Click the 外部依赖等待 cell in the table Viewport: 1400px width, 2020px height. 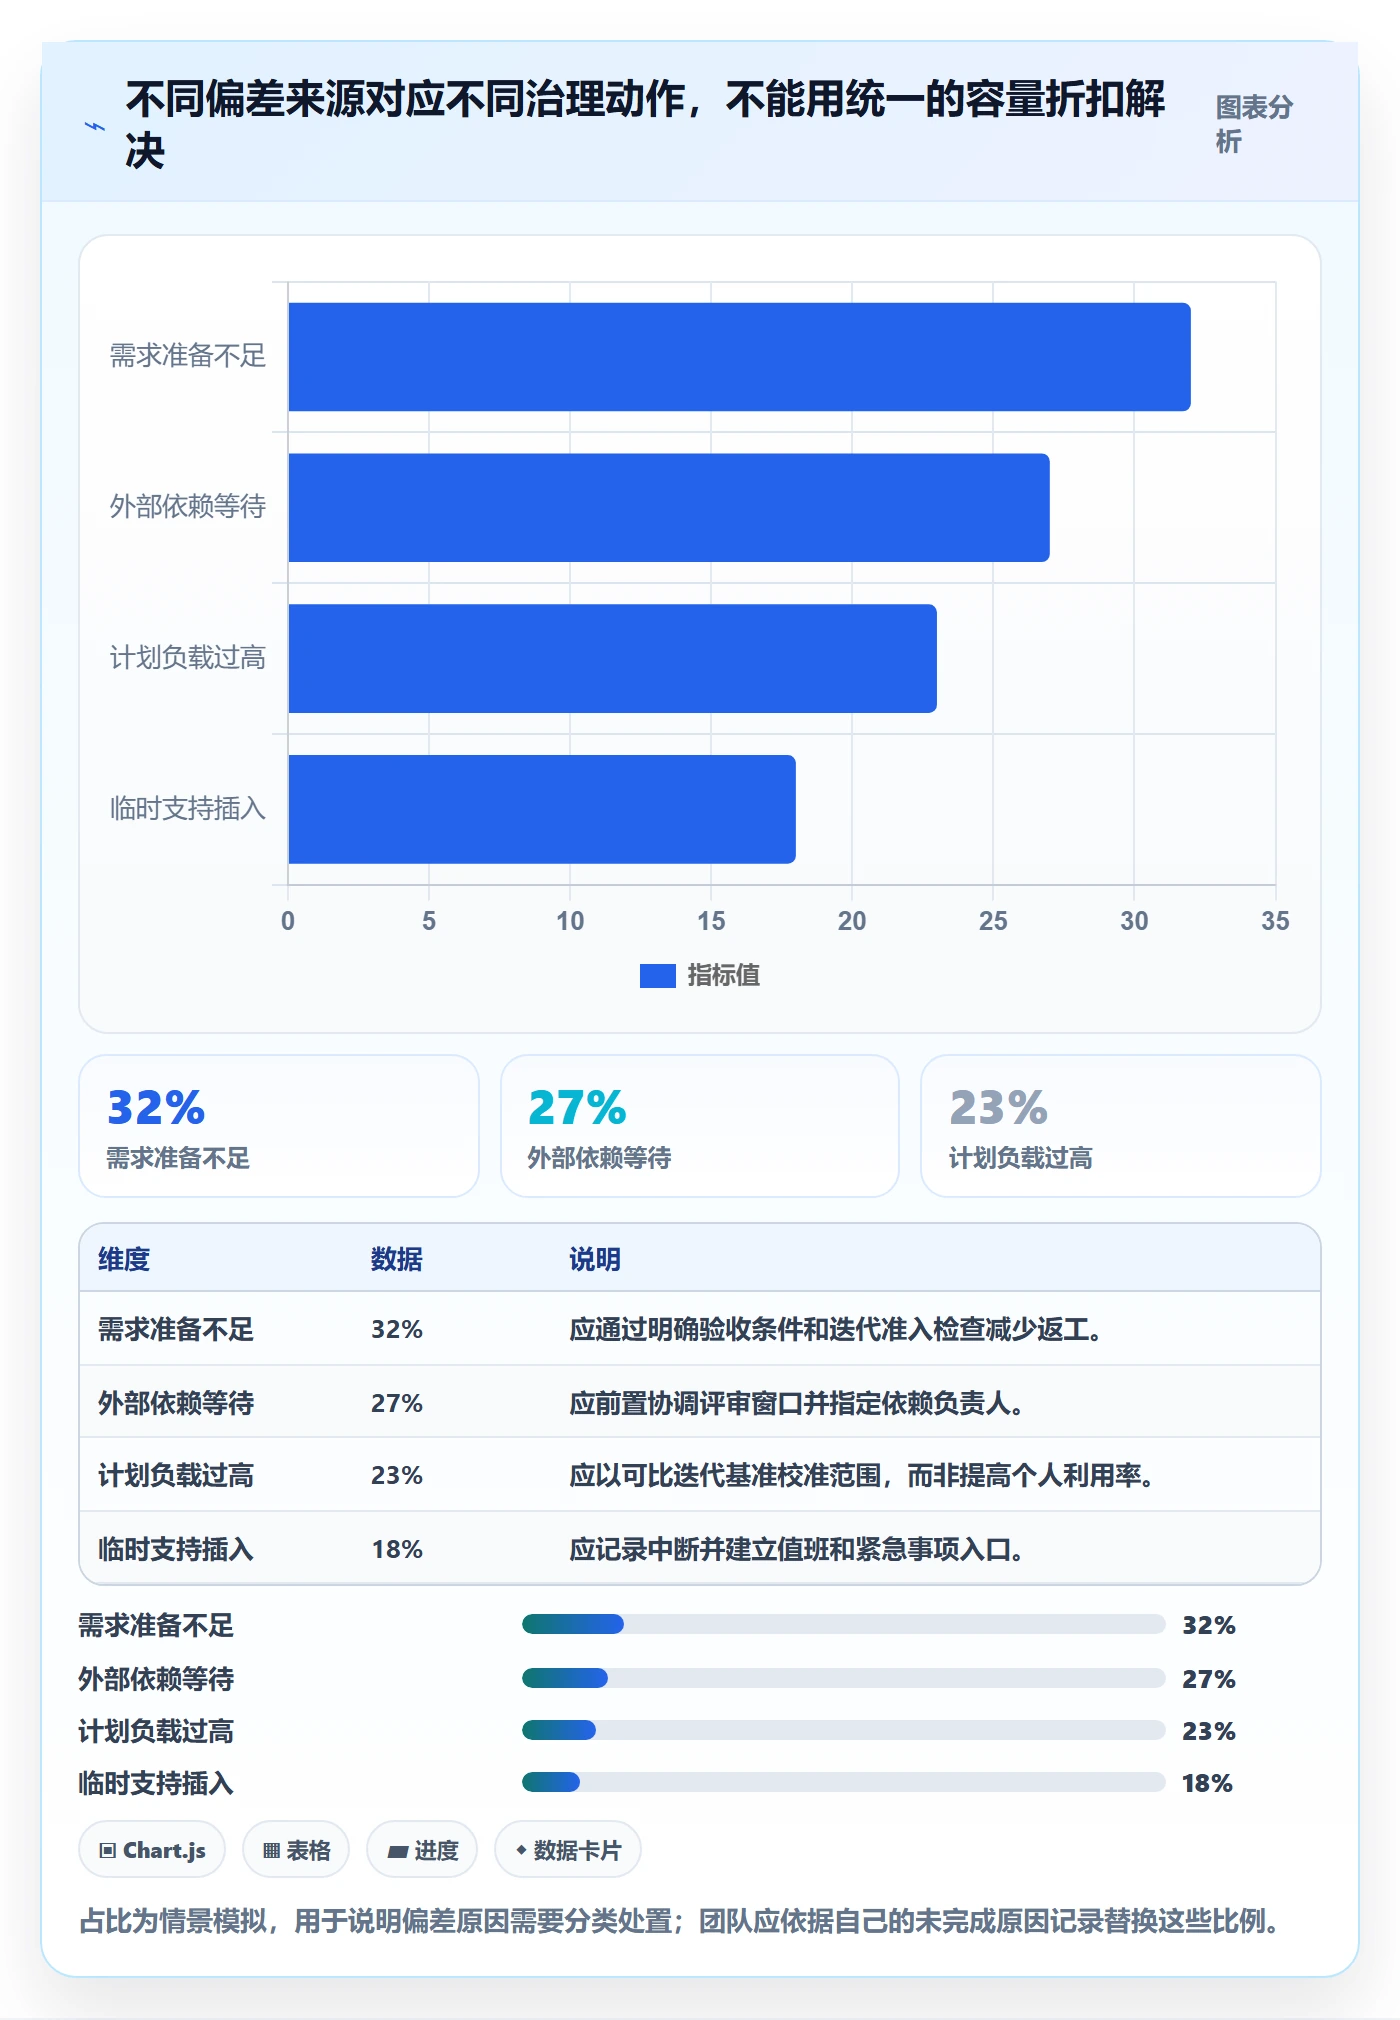click(176, 1403)
